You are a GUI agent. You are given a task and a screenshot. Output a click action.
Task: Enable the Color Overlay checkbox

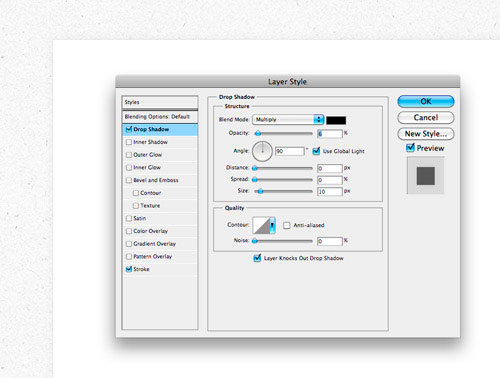129,231
